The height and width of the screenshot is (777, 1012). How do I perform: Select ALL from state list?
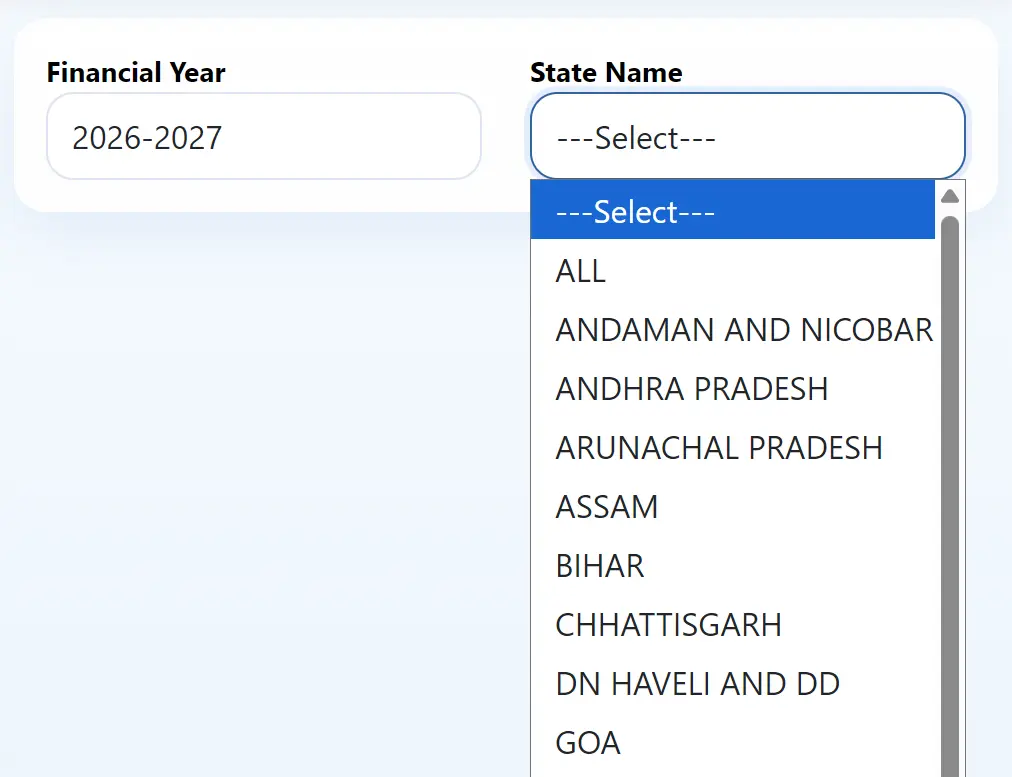[733, 269]
